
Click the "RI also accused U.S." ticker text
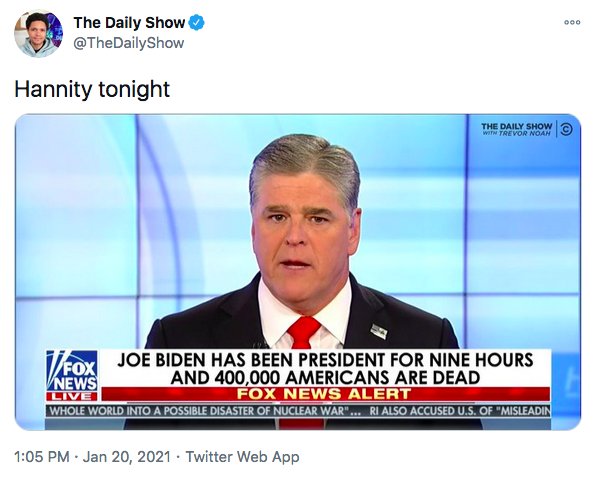460,411
